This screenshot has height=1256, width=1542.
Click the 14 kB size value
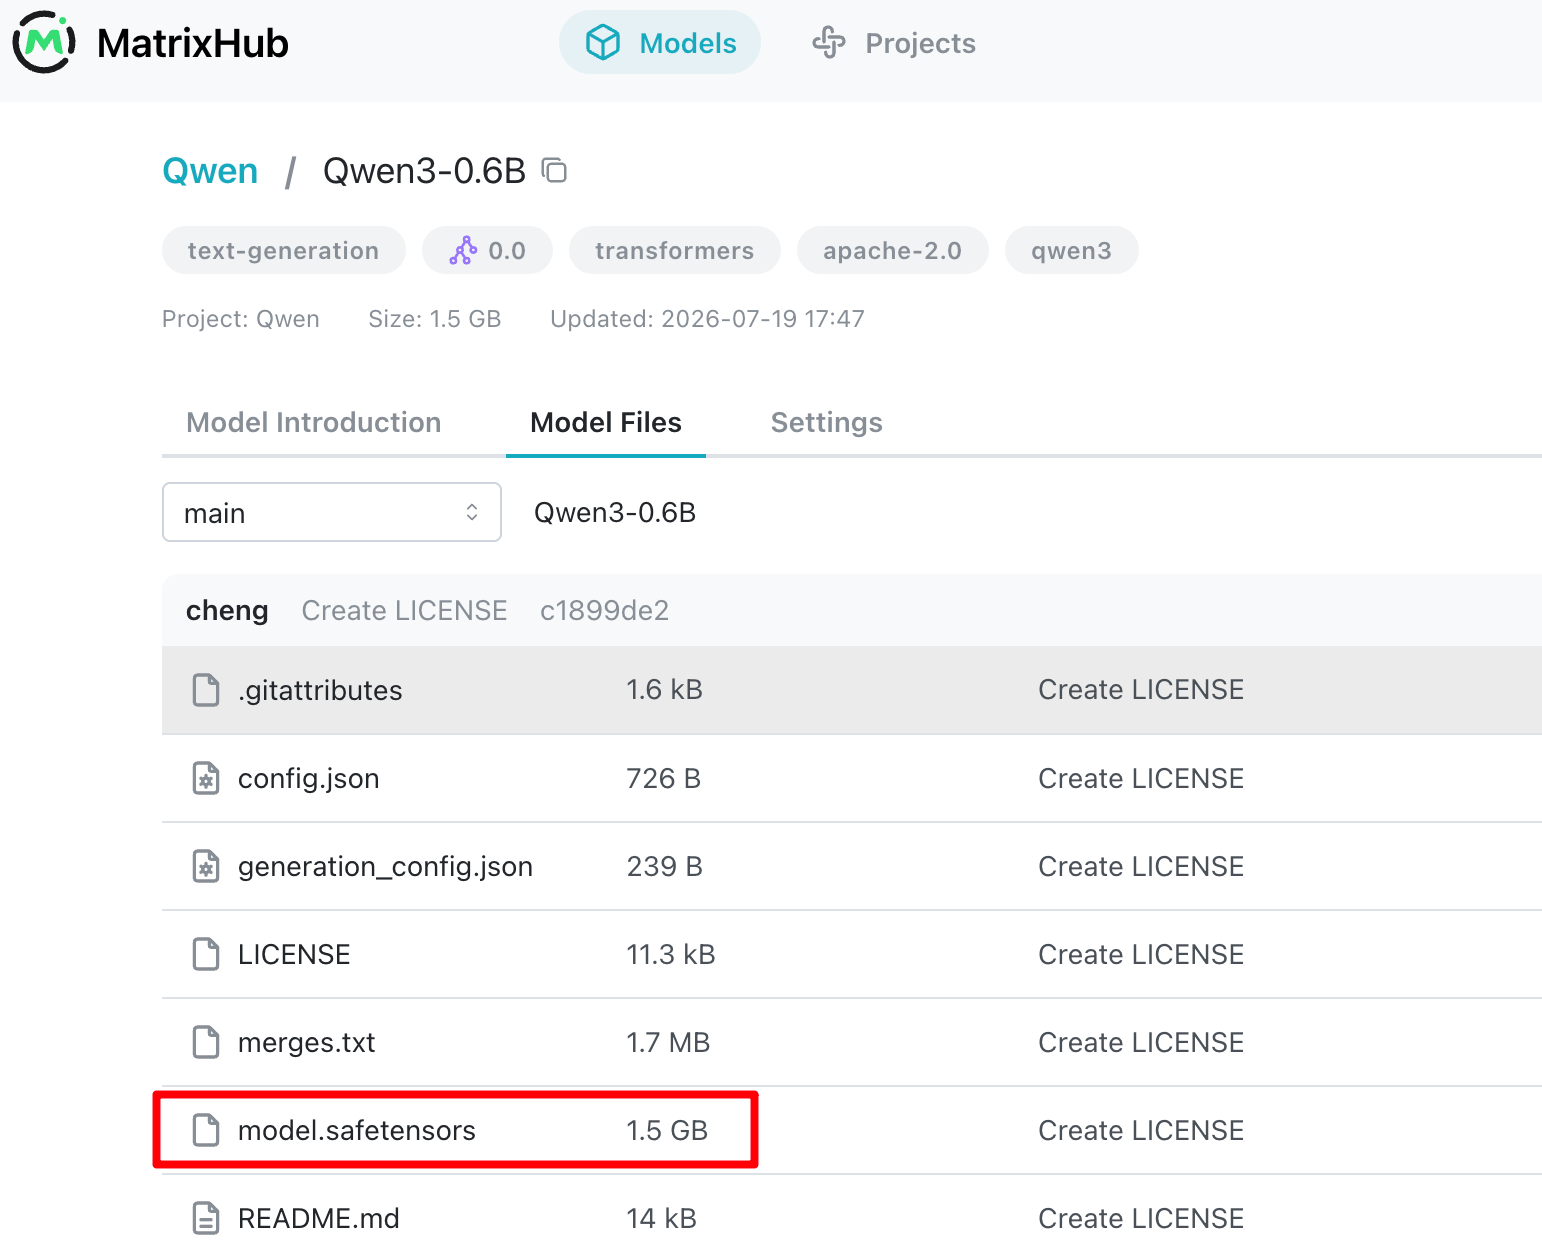[662, 1218]
